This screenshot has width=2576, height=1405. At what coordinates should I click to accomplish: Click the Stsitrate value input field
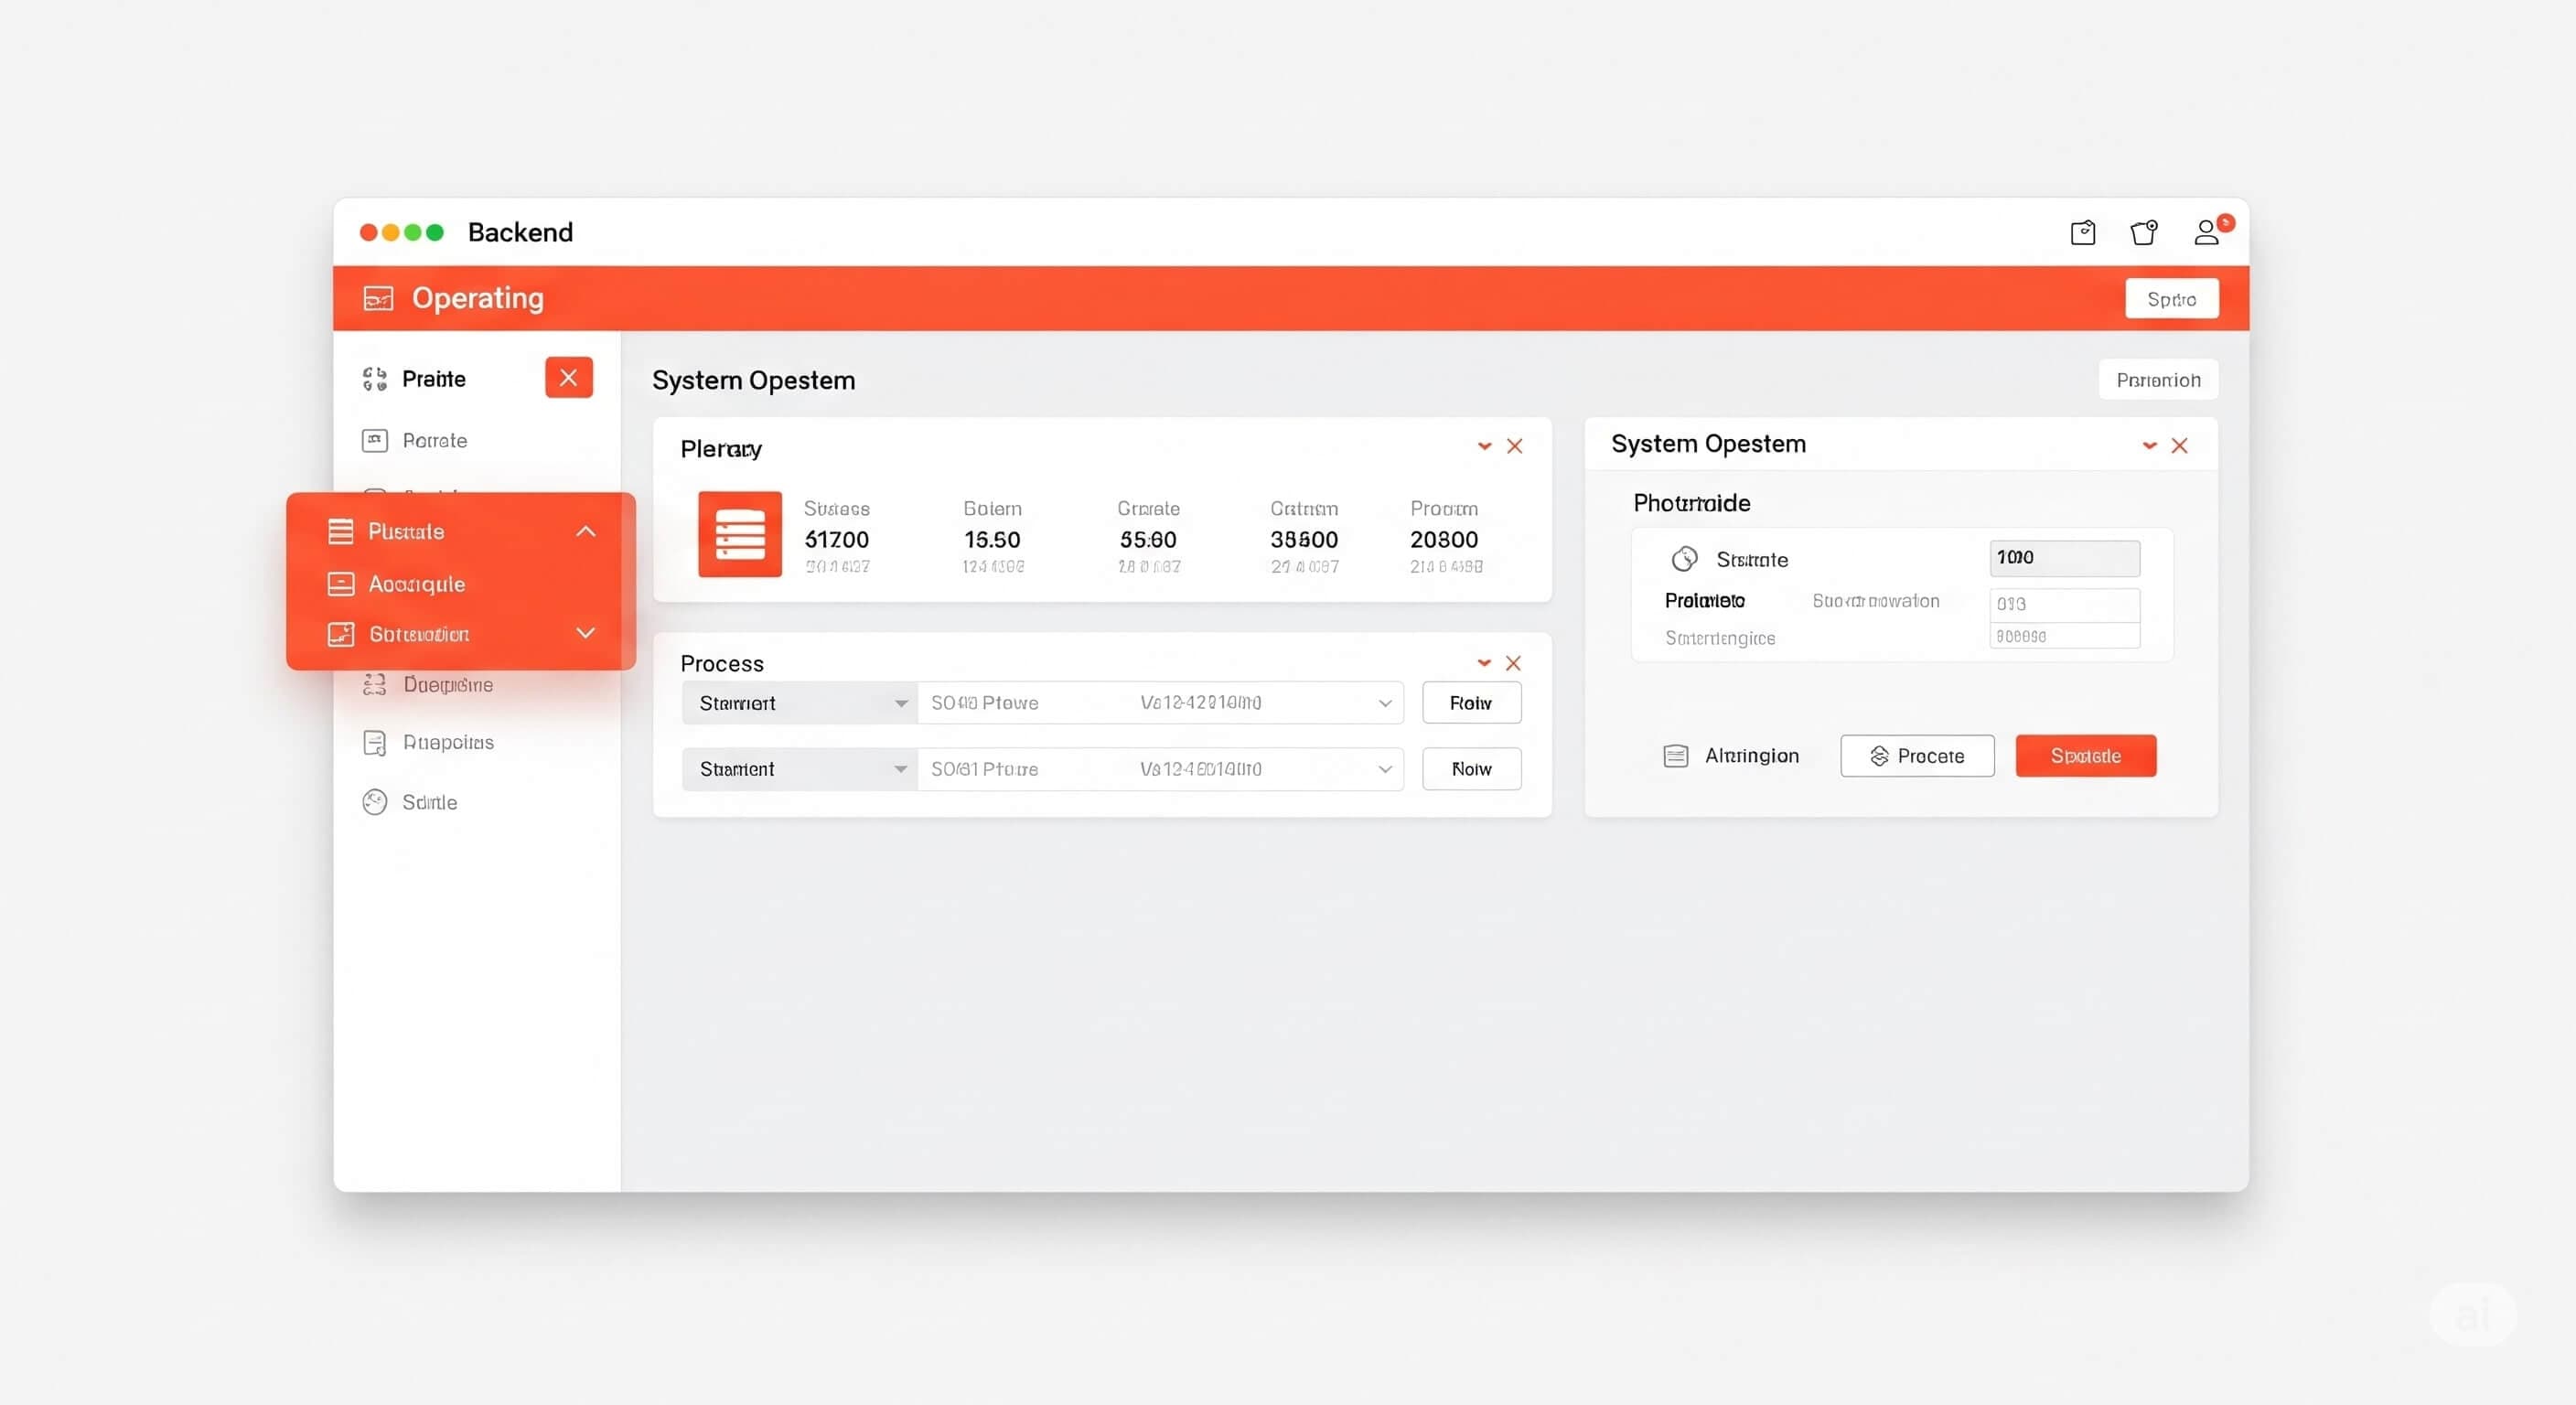coord(2064,558)
